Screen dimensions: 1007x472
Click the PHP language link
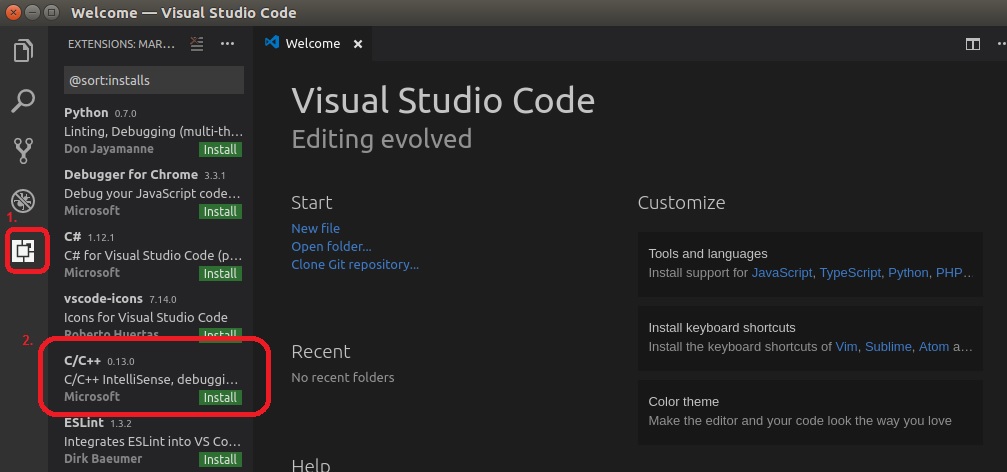[949, 273]
